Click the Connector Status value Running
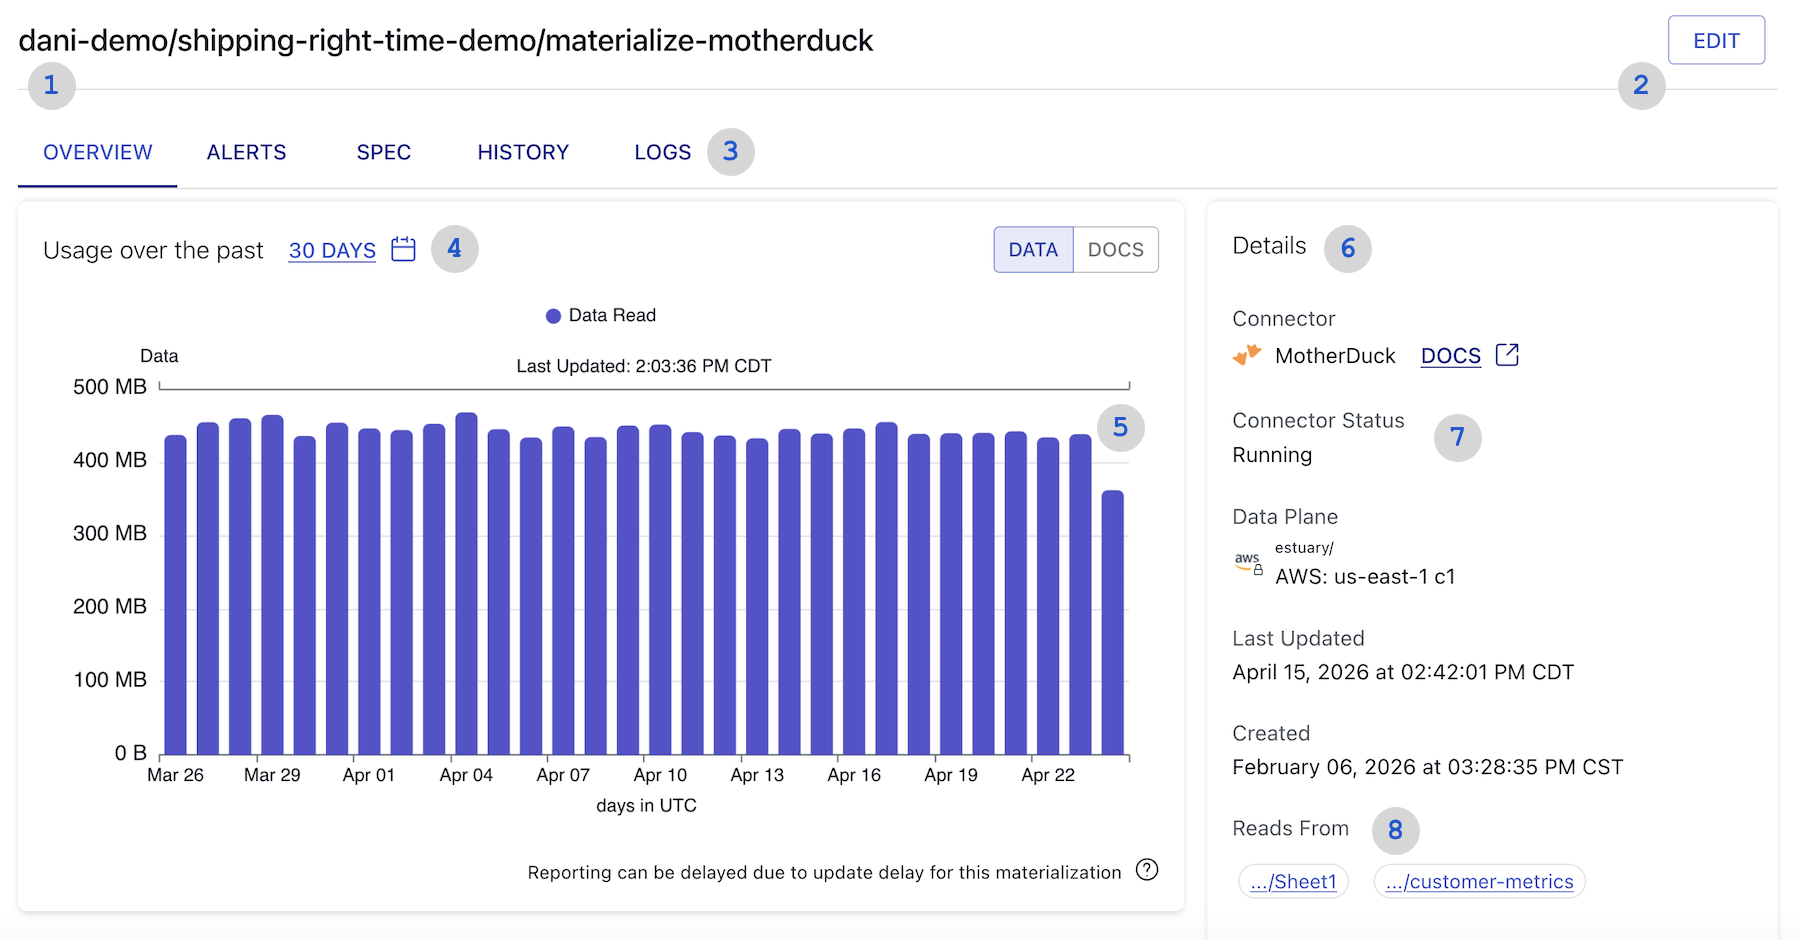1800x940 pixels. pos(1272,455)
